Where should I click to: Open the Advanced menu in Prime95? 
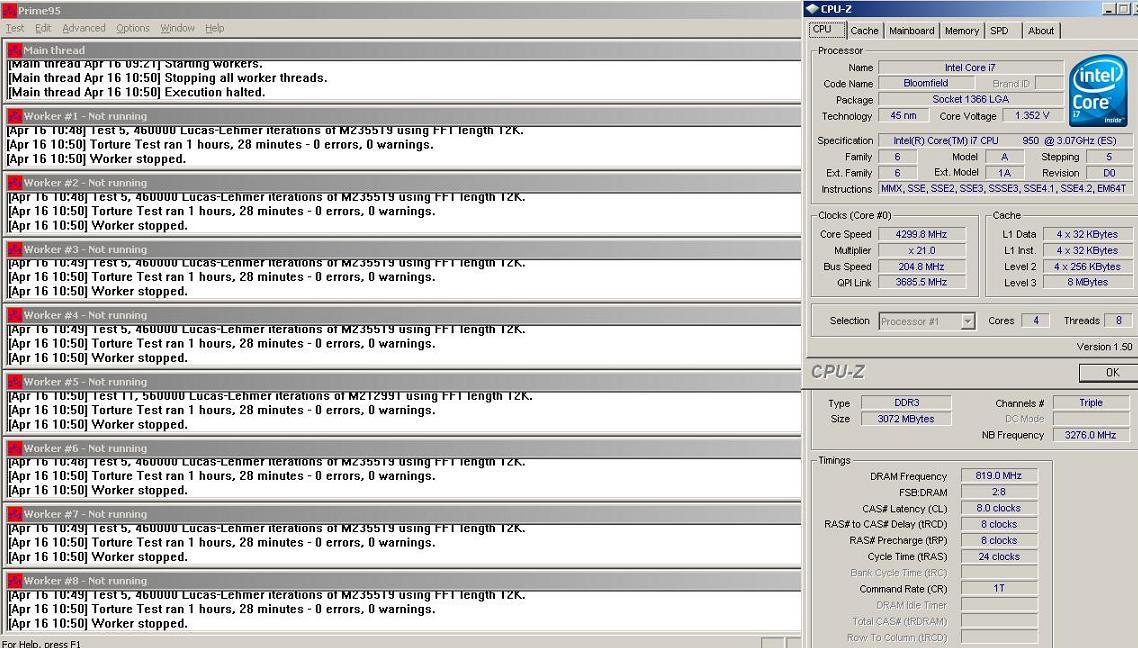point(83,28)
